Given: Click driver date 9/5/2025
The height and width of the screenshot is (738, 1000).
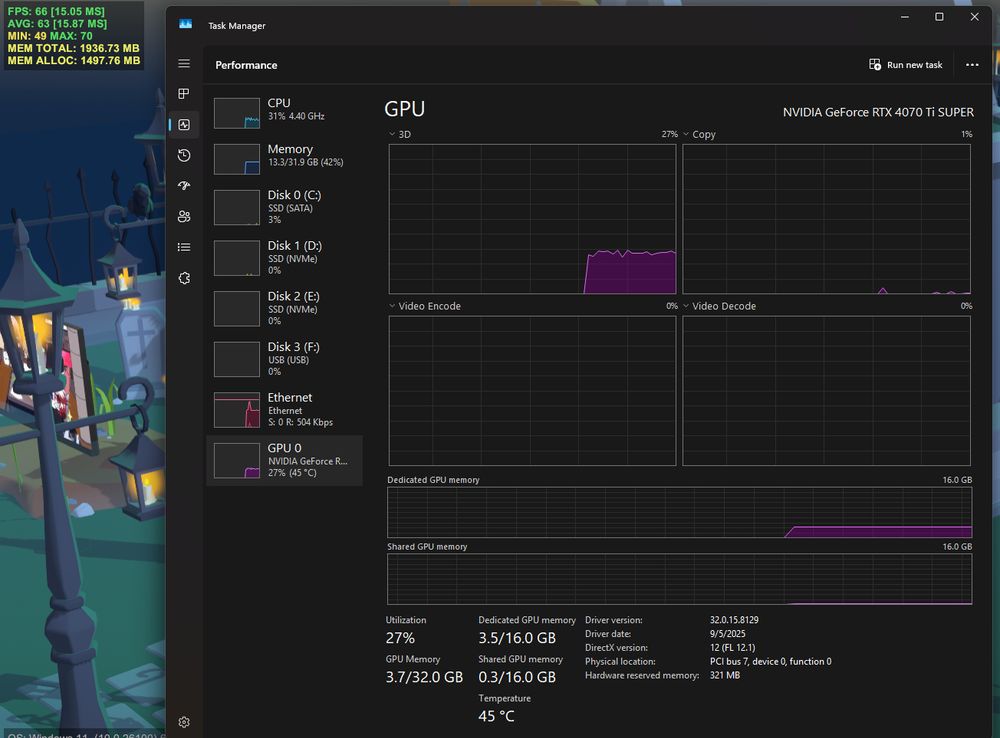Looking at the screenshot, I should 728,634.
